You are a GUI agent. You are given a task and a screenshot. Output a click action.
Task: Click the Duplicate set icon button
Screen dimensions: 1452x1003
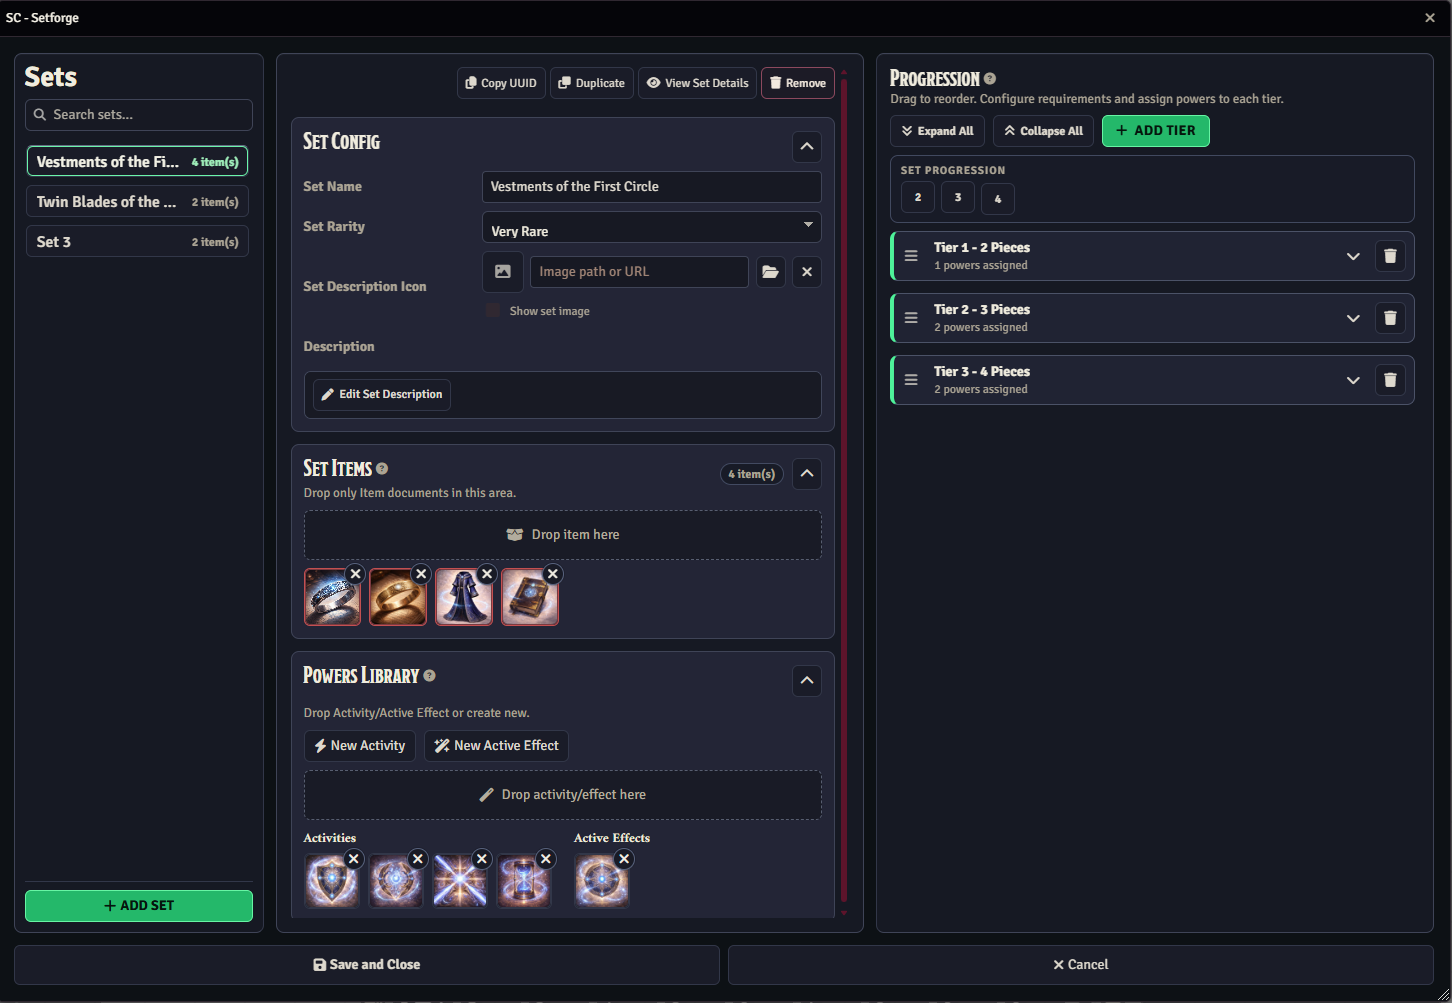tap(591, 83)
